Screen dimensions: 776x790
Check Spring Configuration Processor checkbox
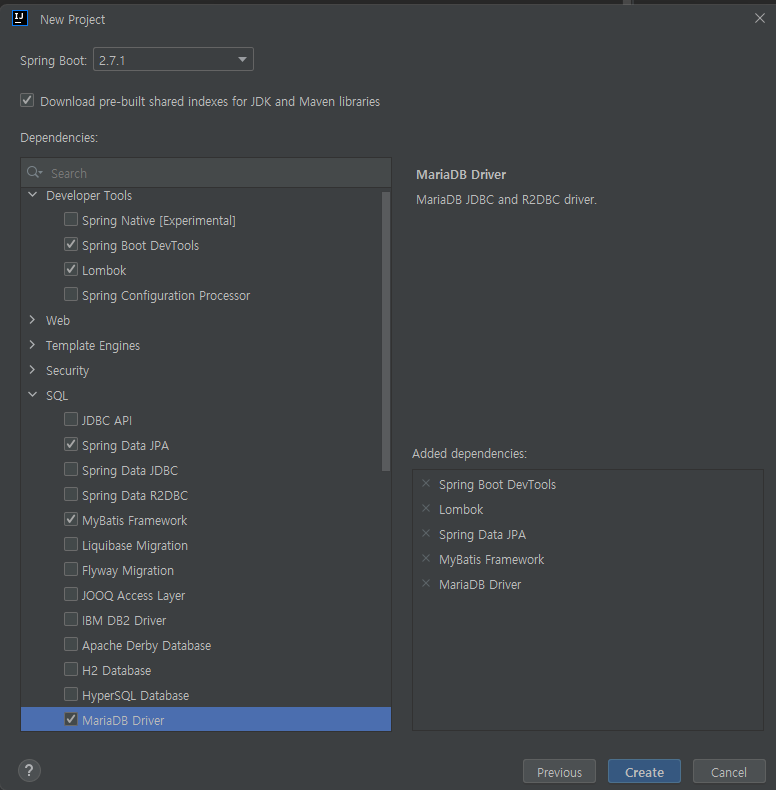pos(71,294)
